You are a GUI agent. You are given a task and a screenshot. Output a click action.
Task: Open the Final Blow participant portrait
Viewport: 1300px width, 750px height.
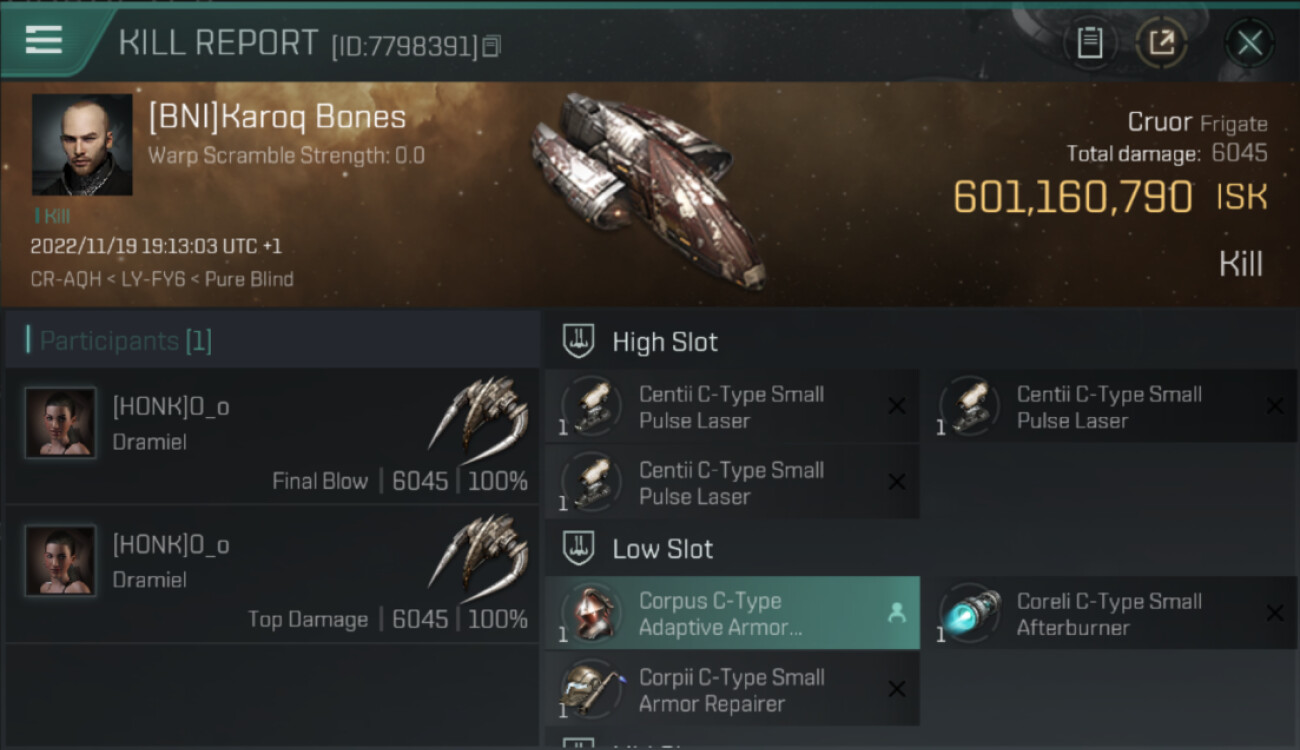(x=61, y=423)
